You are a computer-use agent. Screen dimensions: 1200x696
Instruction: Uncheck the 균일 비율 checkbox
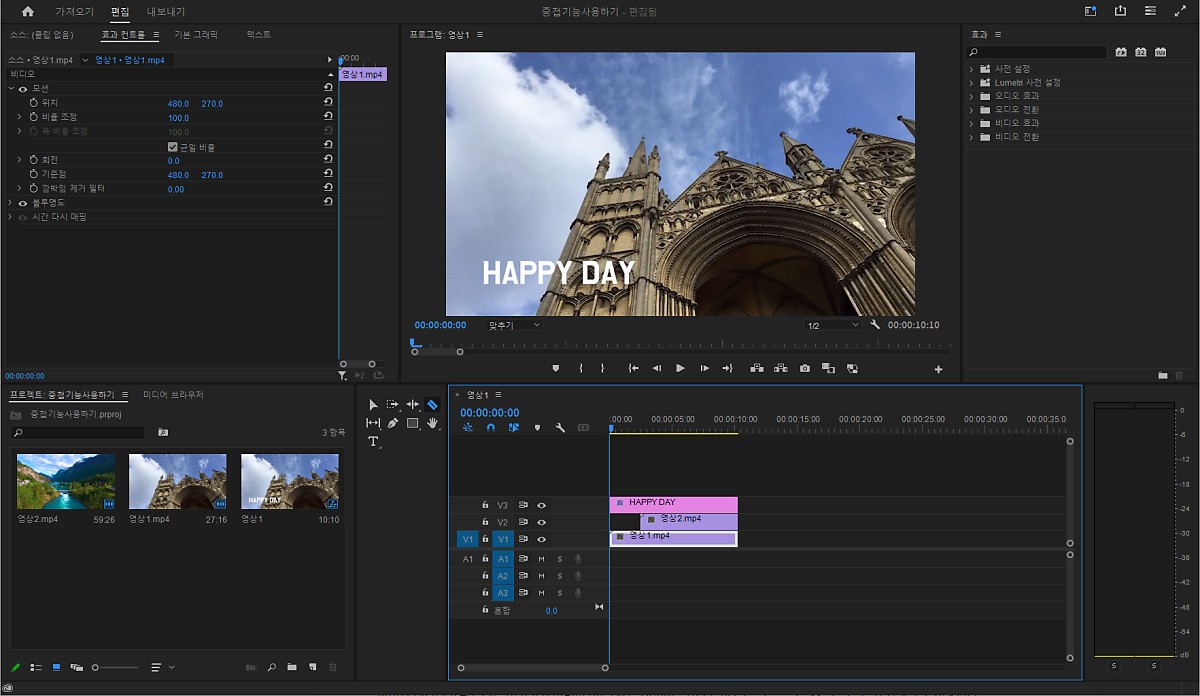coord(173,147)
